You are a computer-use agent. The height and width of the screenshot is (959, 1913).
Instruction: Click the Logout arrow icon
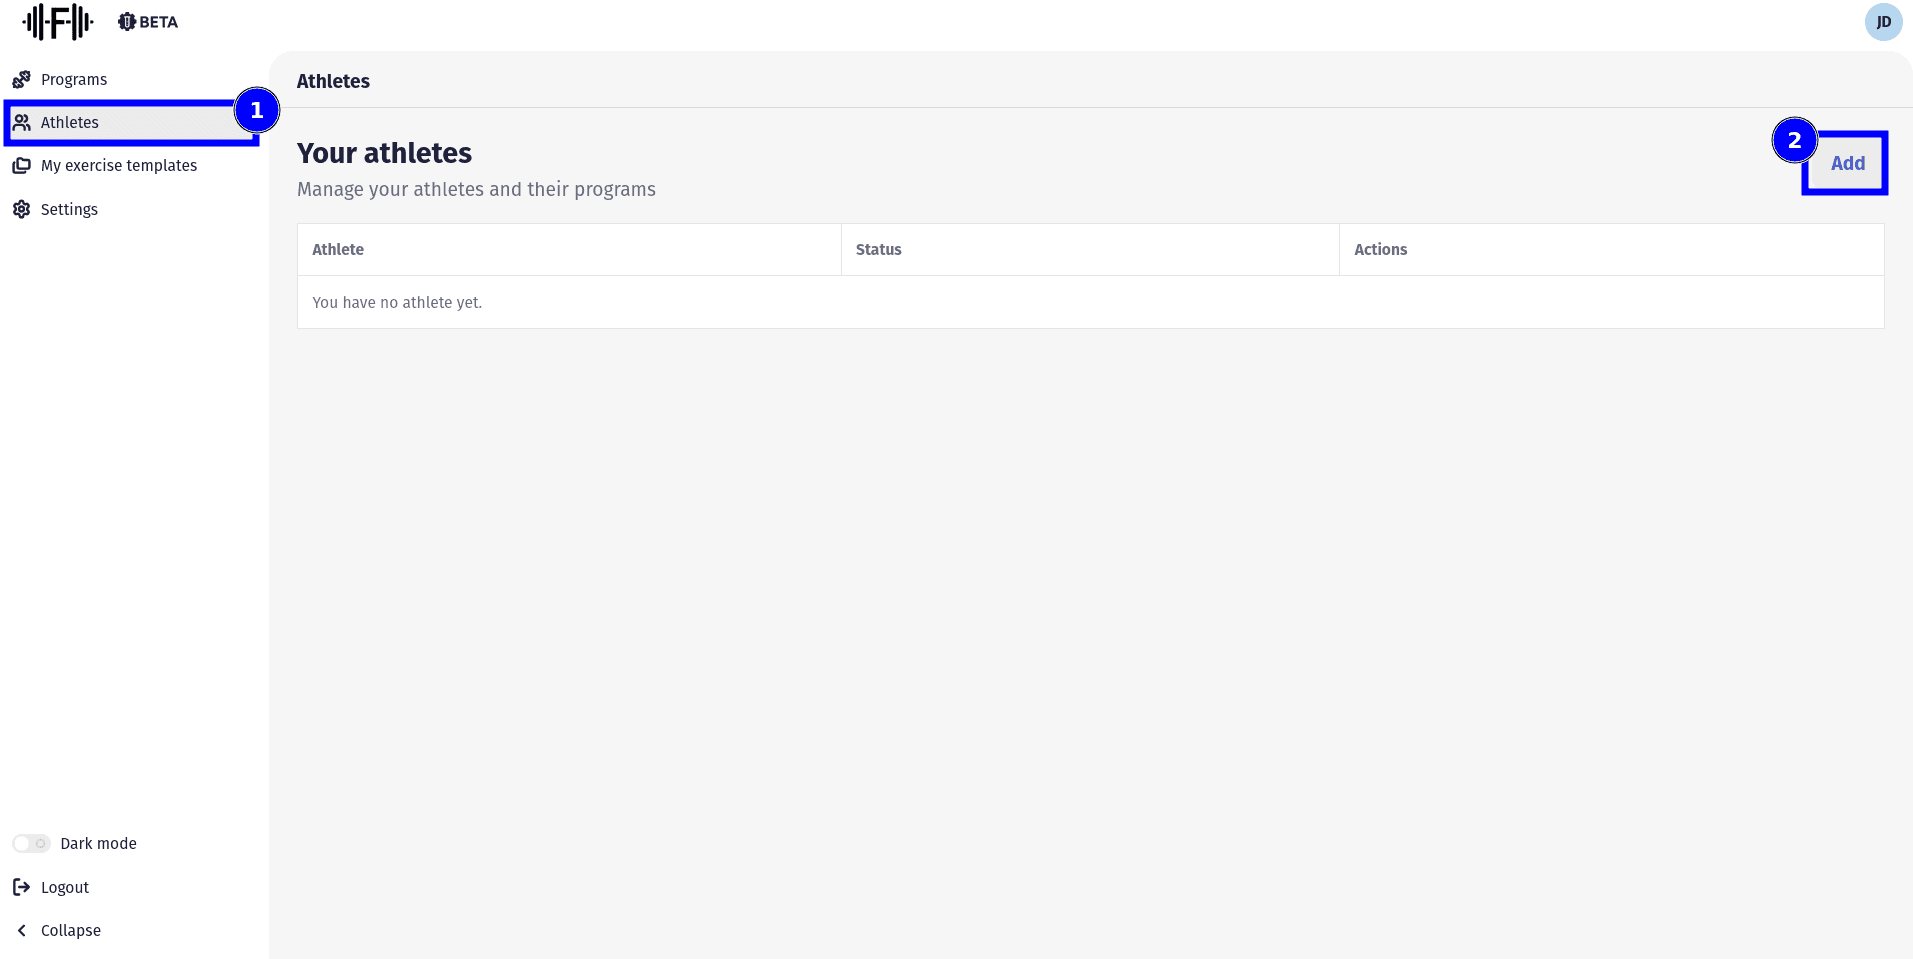click(21, 887)
